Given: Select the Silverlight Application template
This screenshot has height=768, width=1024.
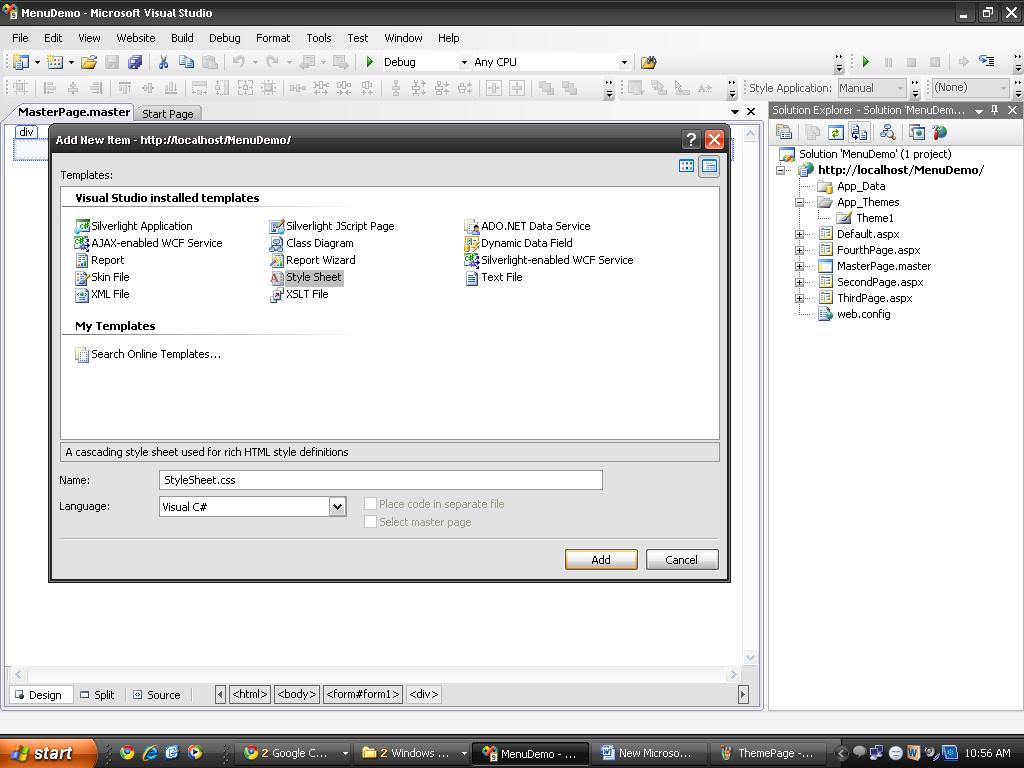Looking at the screenshot, I should 134,227.
